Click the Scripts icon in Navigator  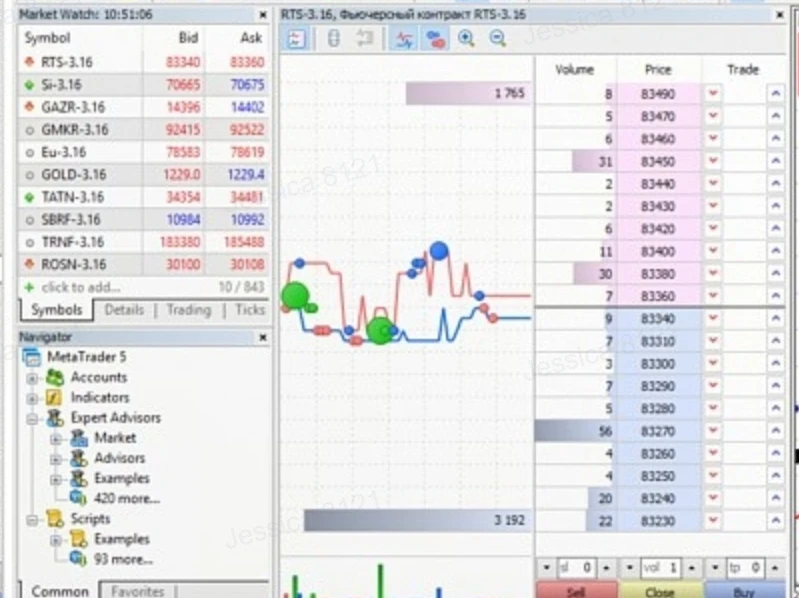pos(55,519)
